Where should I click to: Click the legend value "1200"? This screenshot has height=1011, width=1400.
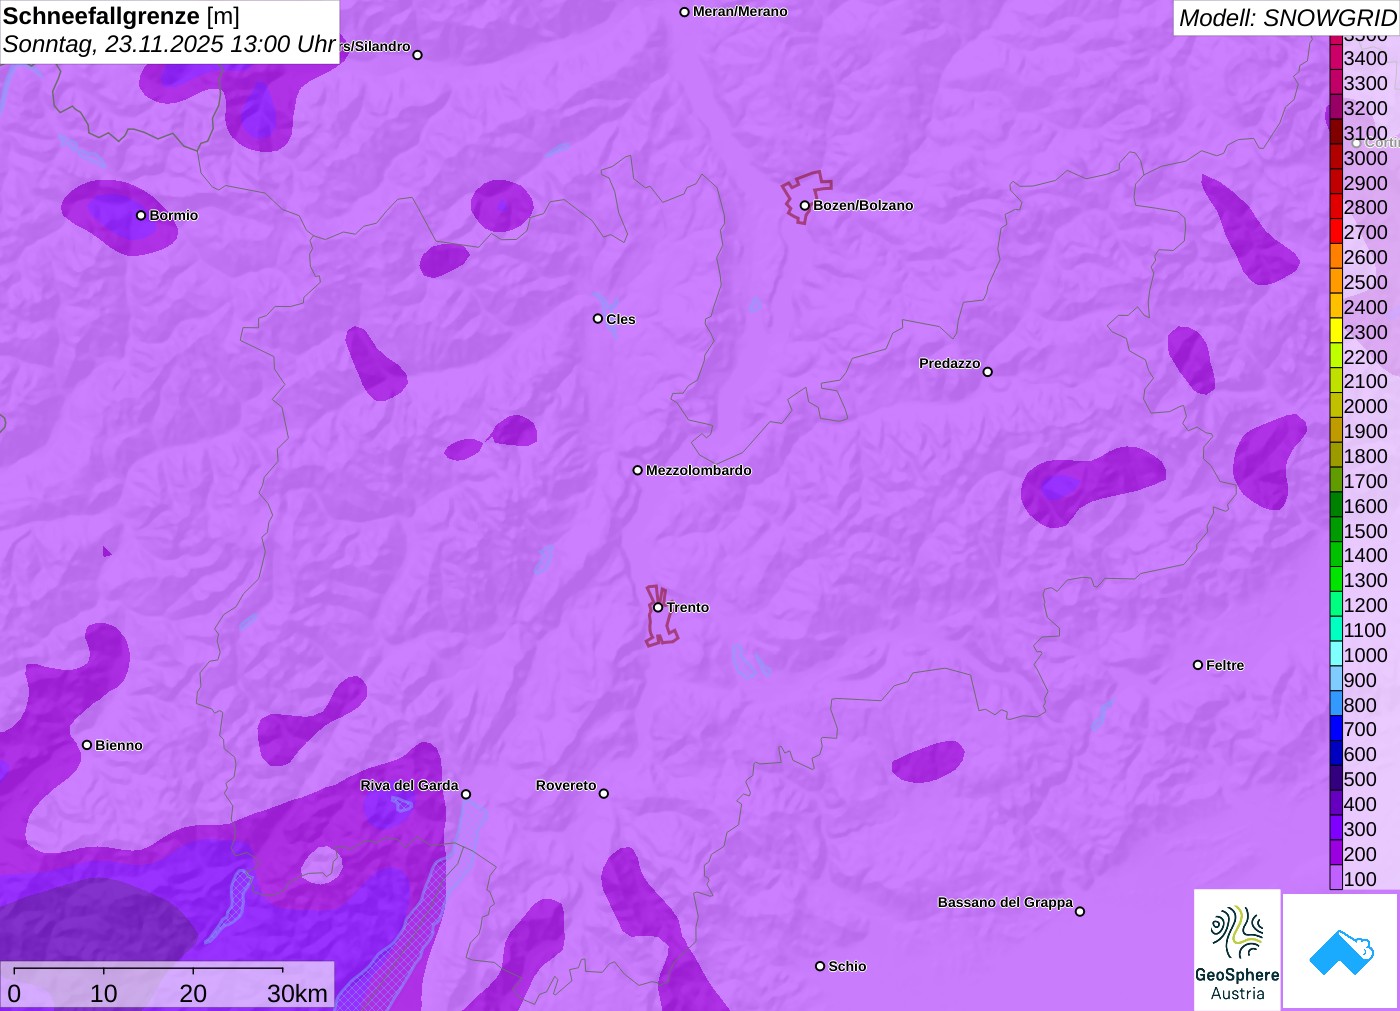click(x=1365, y=605)
